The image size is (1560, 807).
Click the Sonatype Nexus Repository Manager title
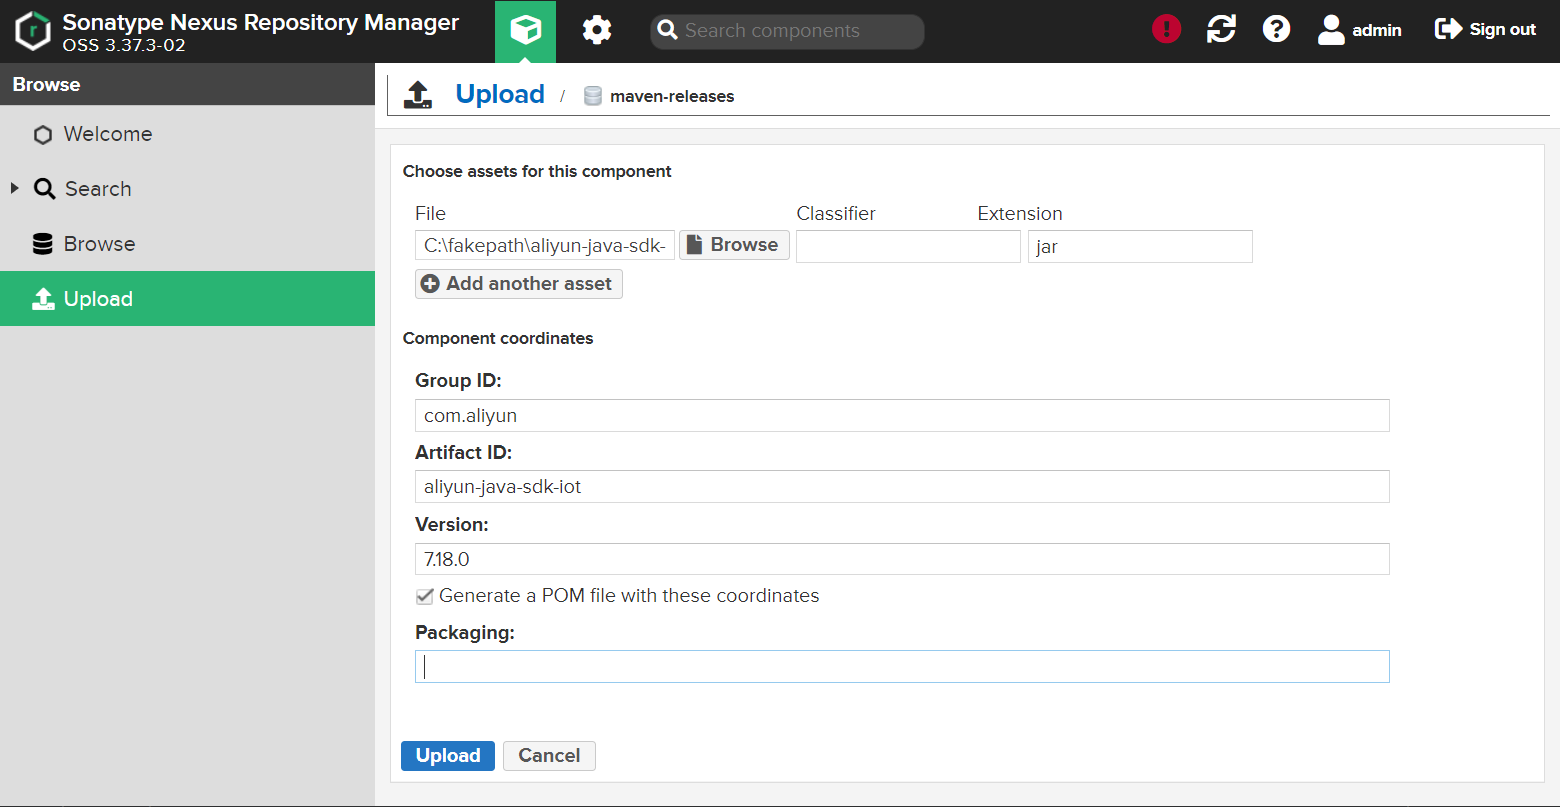click(261, 22)
